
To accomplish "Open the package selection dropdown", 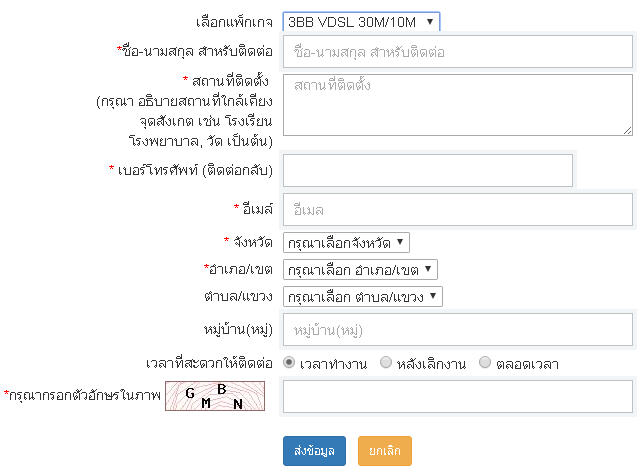I will click(360, 21).
